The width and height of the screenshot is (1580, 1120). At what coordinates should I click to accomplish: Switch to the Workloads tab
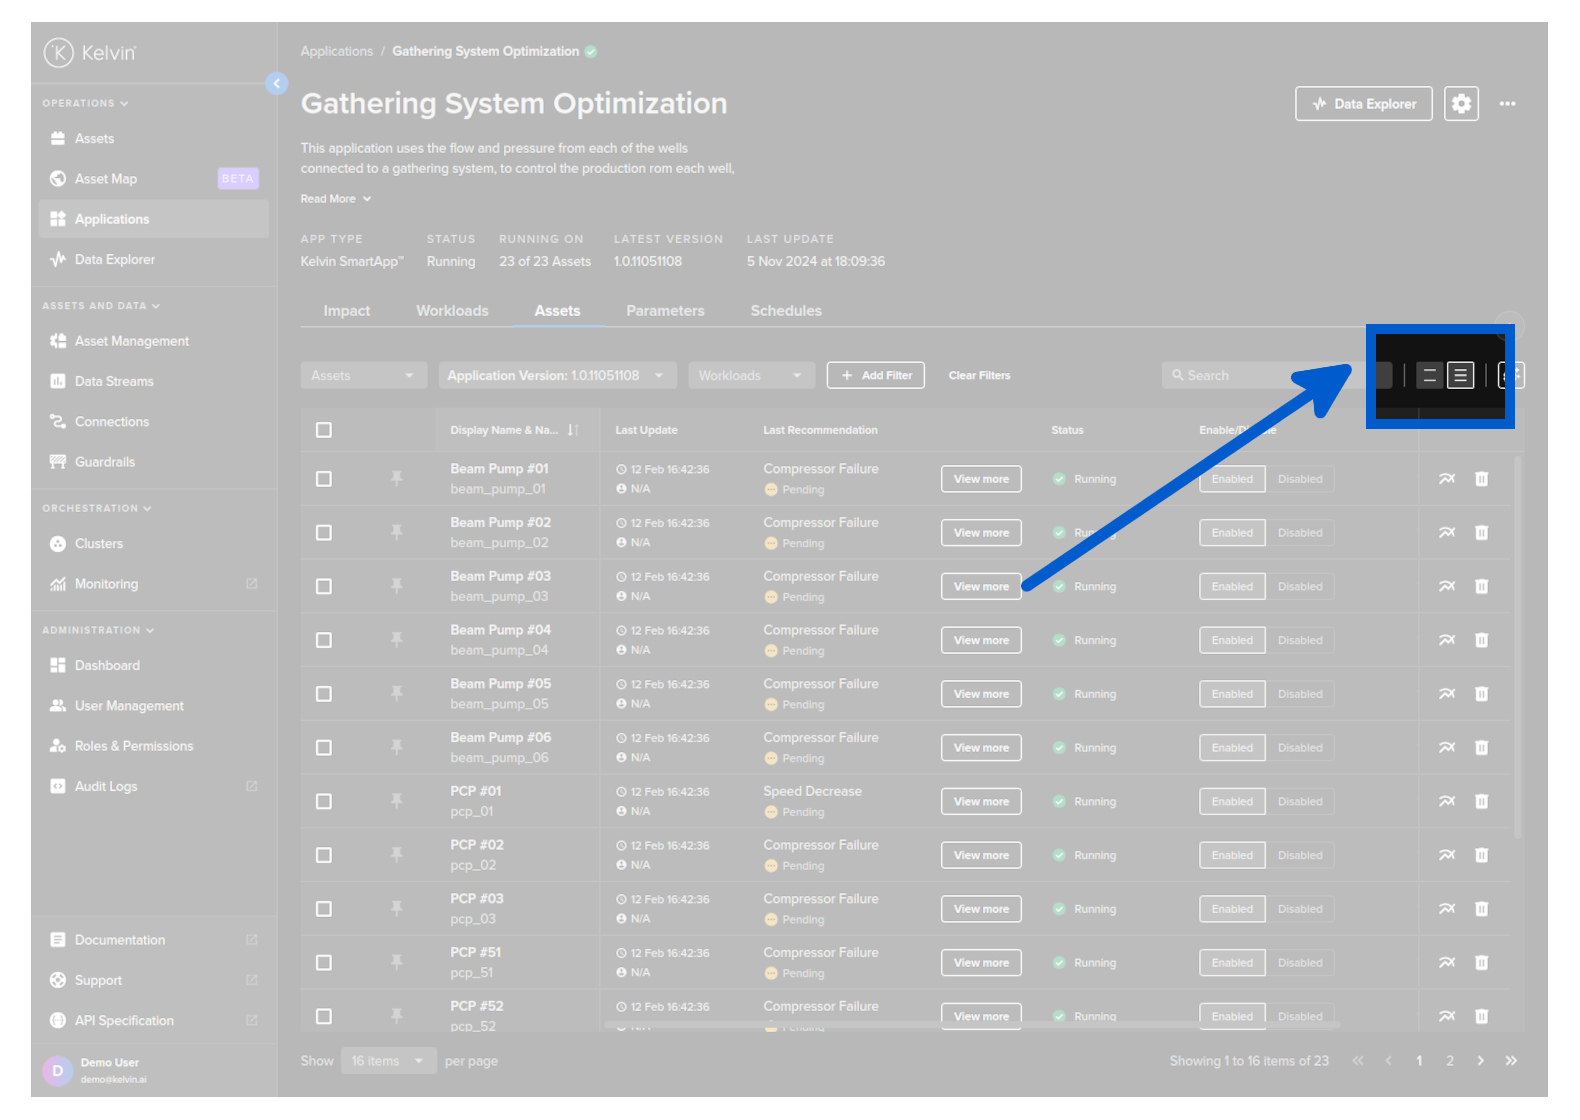point(452,311)
